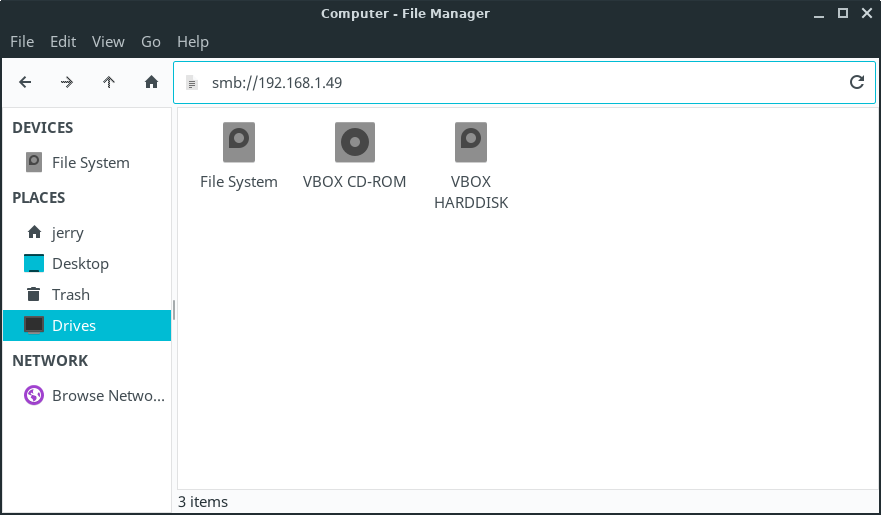Open the Edit menu

click(63, 41)
